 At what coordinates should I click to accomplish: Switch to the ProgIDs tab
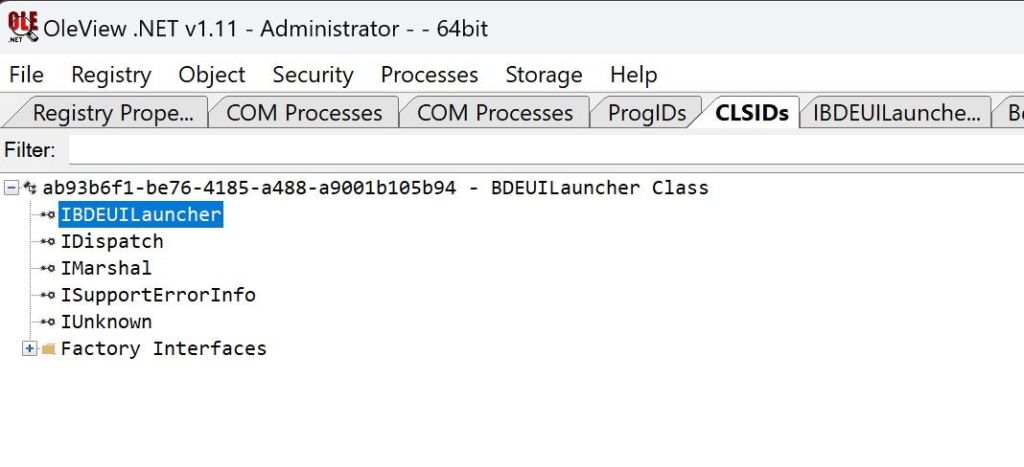647,113
